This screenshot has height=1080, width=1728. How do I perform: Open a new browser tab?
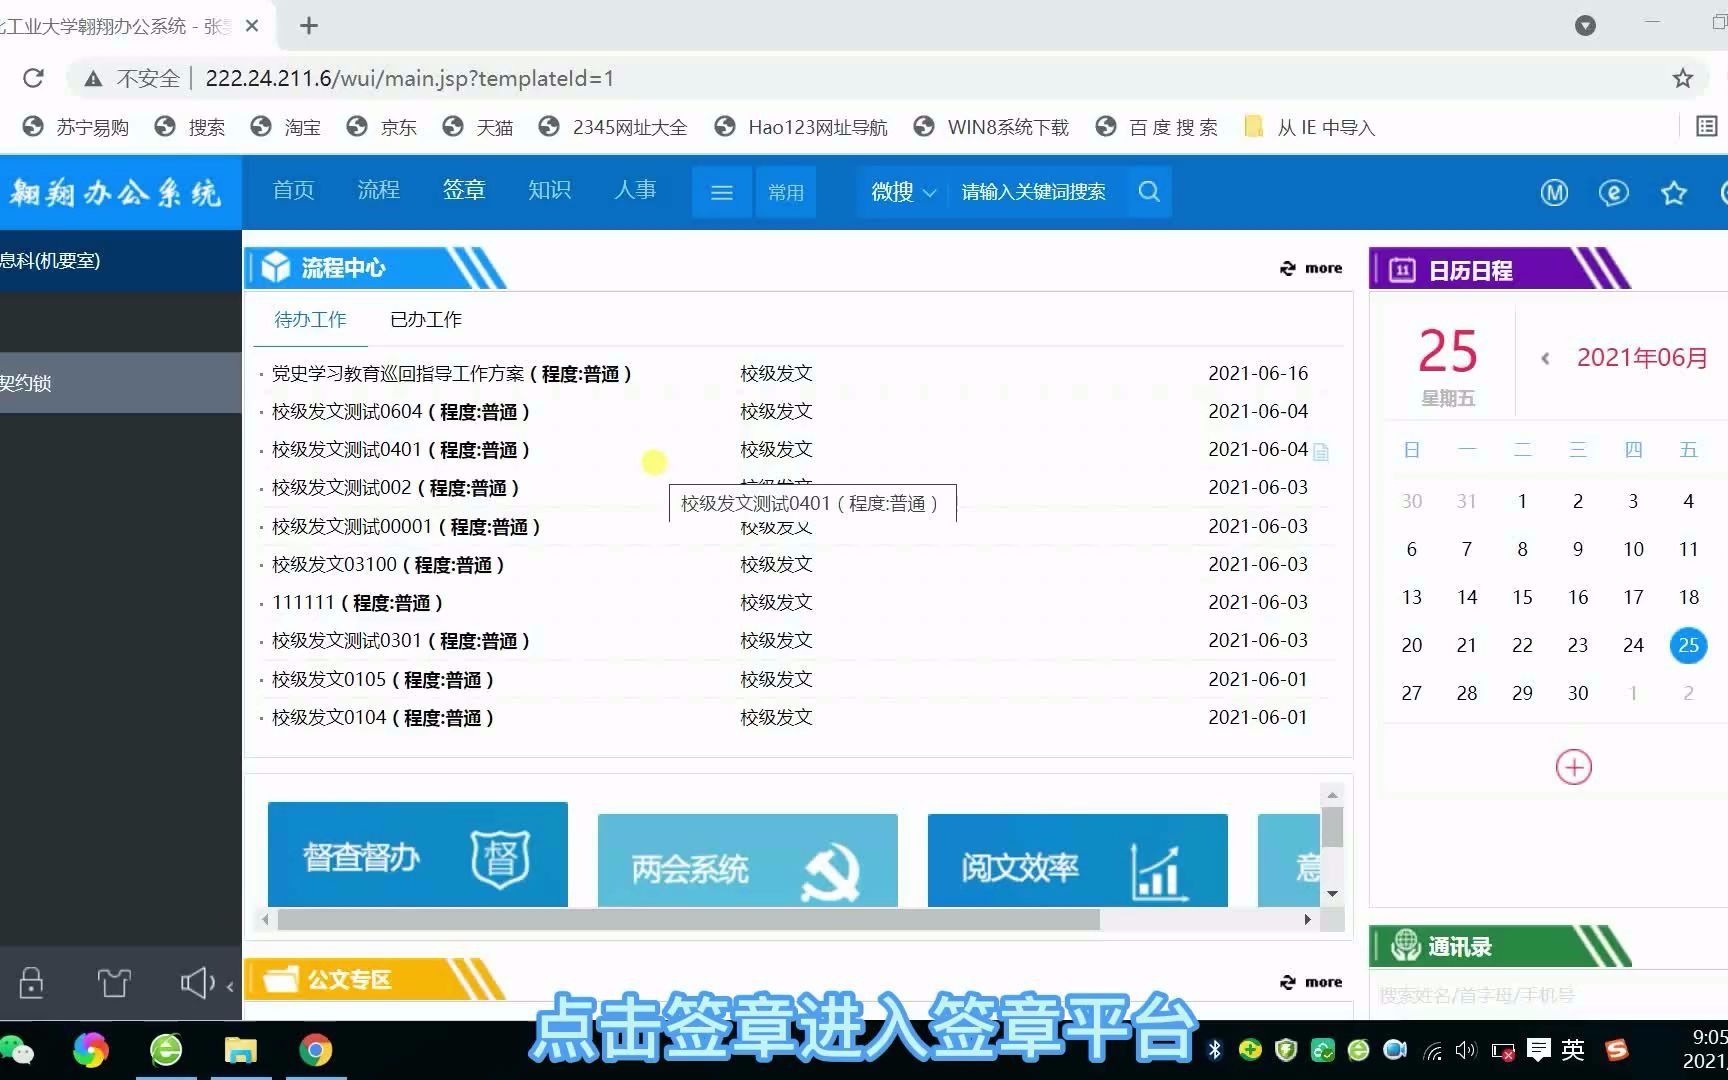click(309, 26)
